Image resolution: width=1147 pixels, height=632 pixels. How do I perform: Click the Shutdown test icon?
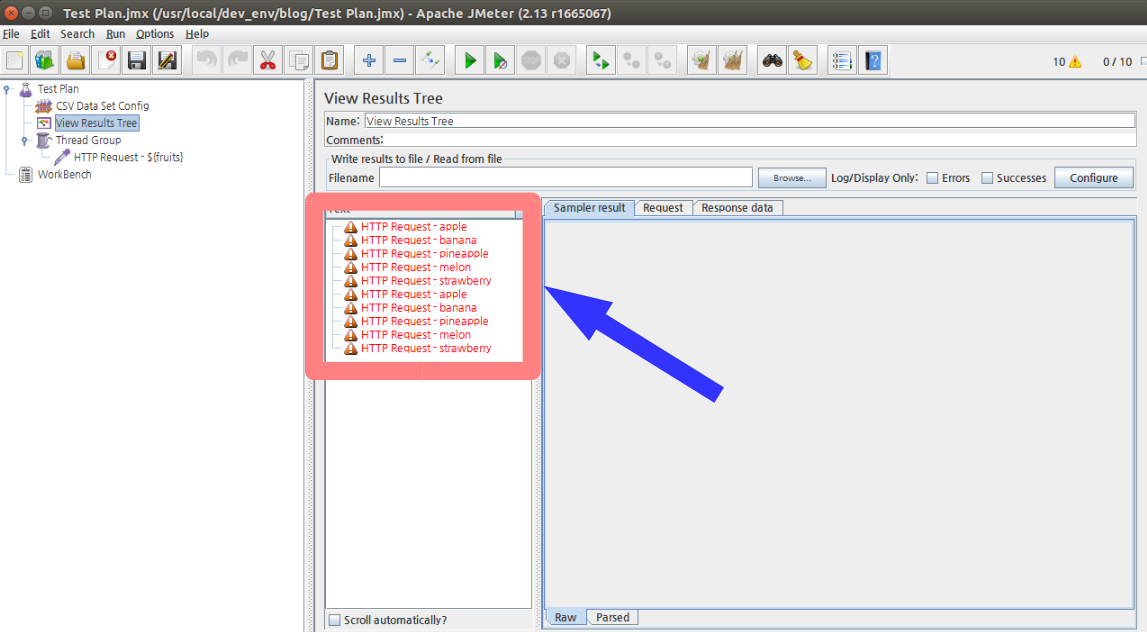point(562,60)
